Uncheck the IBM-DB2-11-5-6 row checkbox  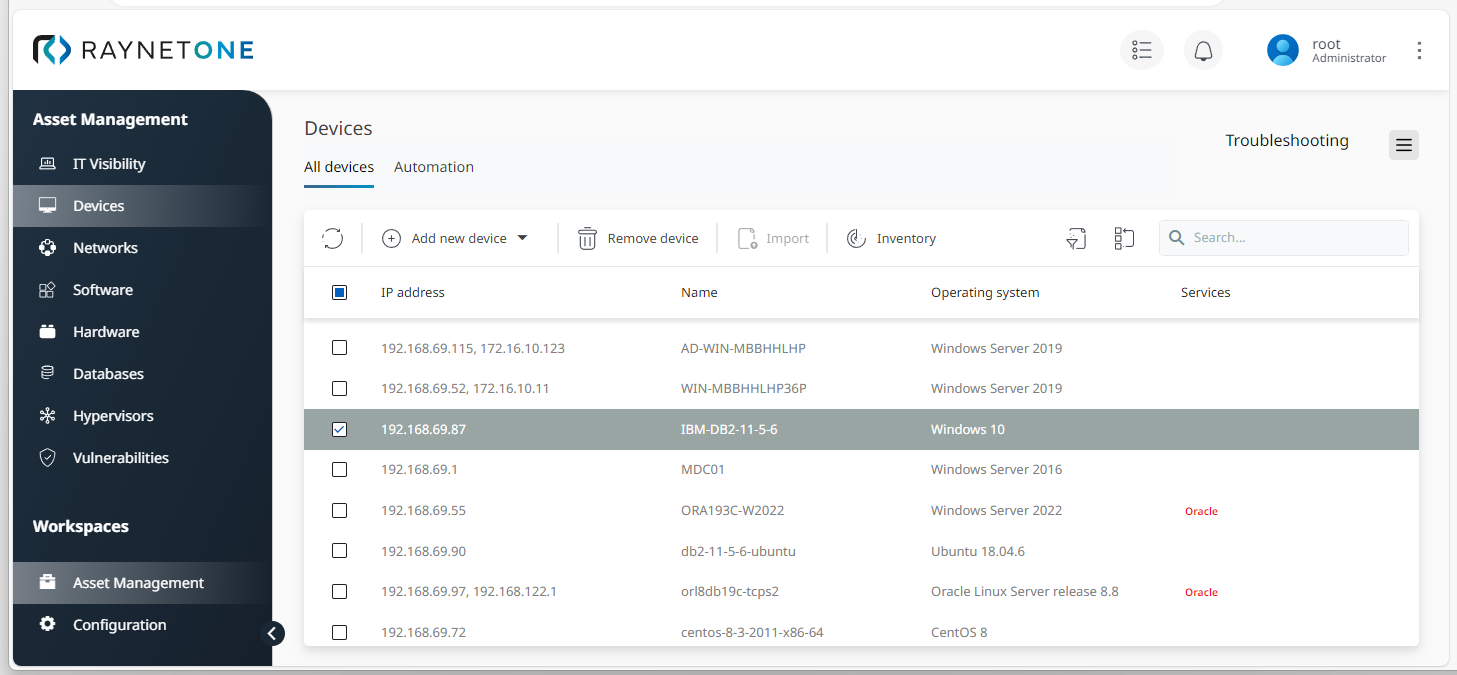tap(339, 429)
